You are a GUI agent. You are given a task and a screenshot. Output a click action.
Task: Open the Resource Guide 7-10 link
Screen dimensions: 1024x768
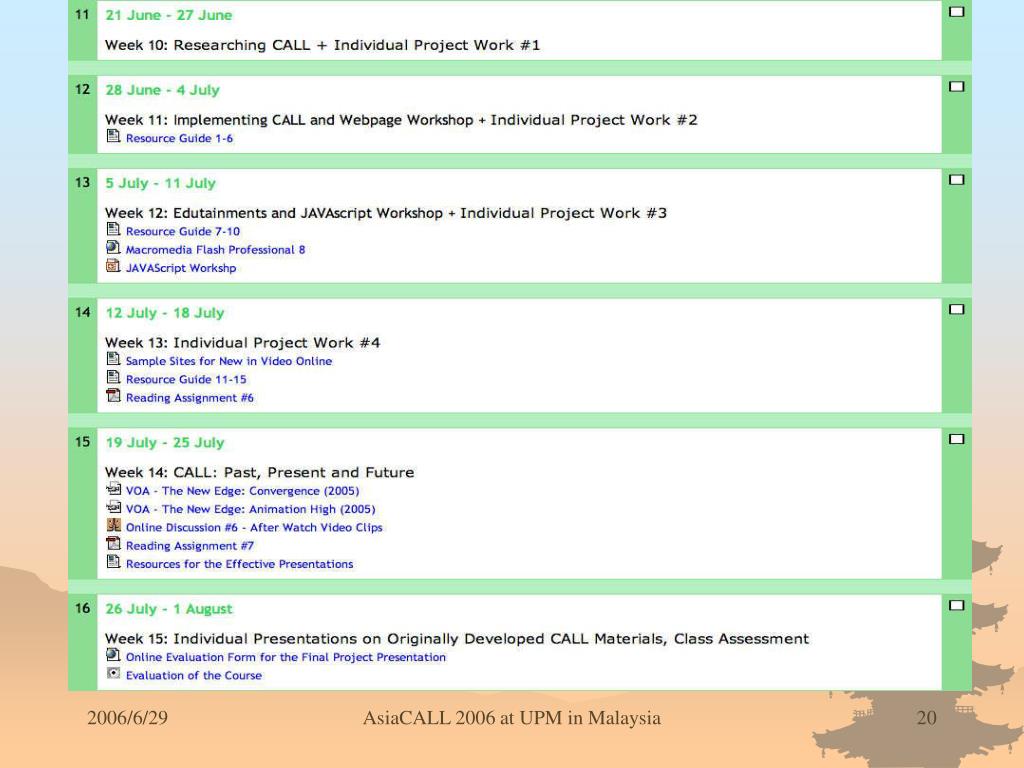click(x=183, y=232)
